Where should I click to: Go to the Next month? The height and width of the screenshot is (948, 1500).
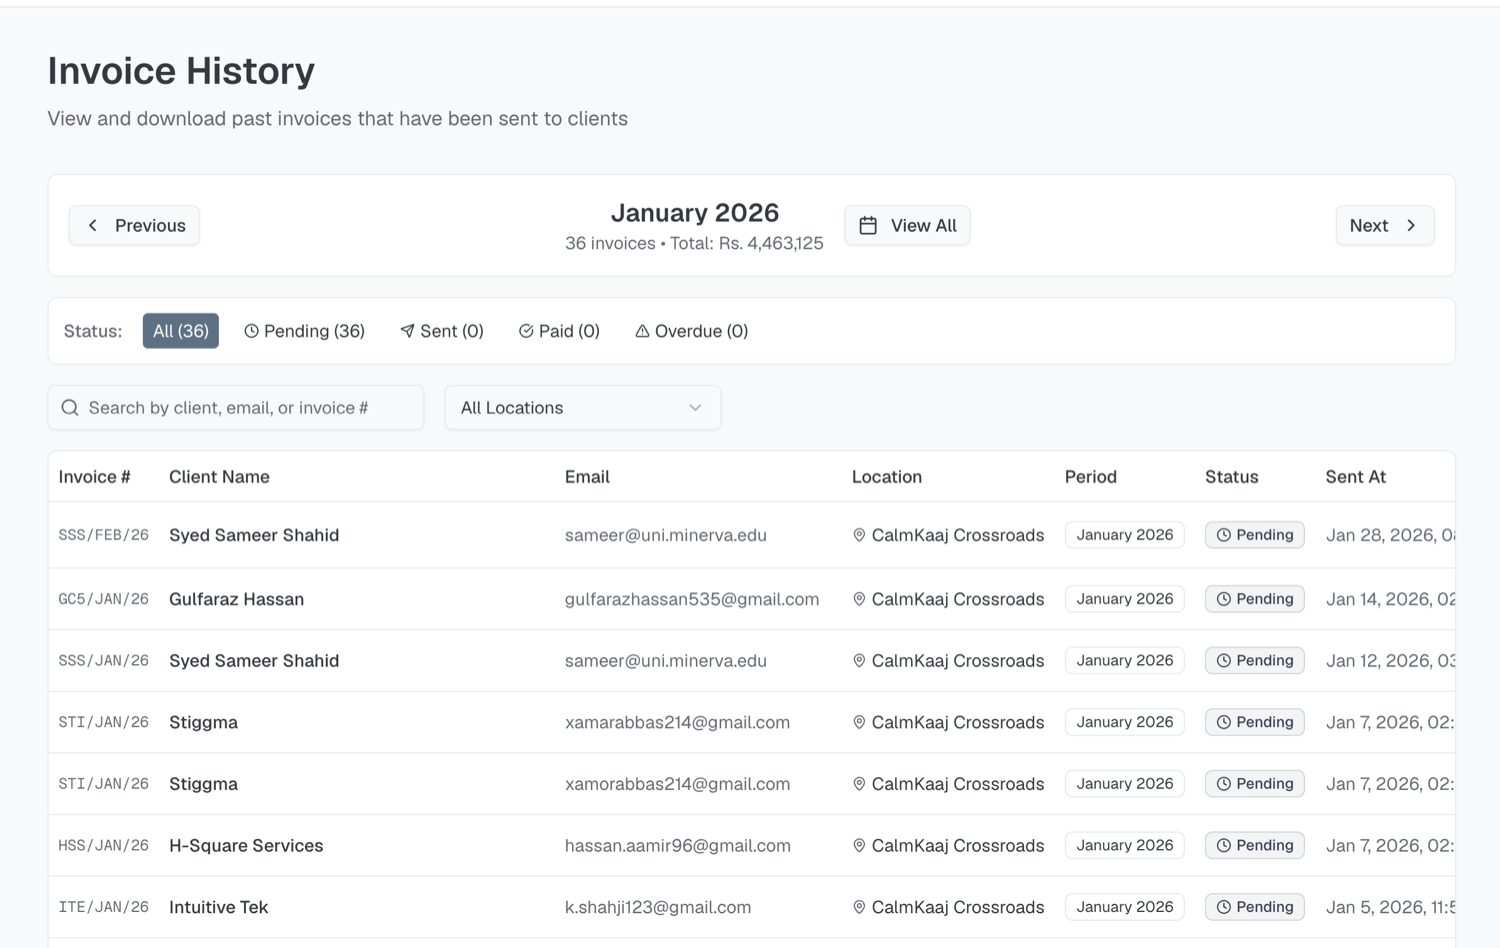1385,225
